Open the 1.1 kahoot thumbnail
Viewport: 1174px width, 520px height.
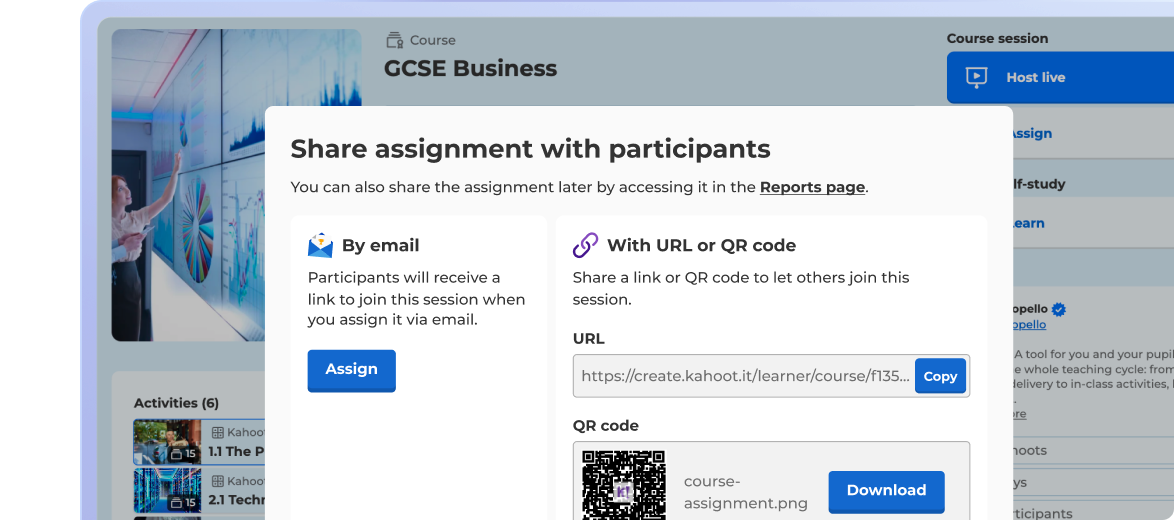[168, 442]
